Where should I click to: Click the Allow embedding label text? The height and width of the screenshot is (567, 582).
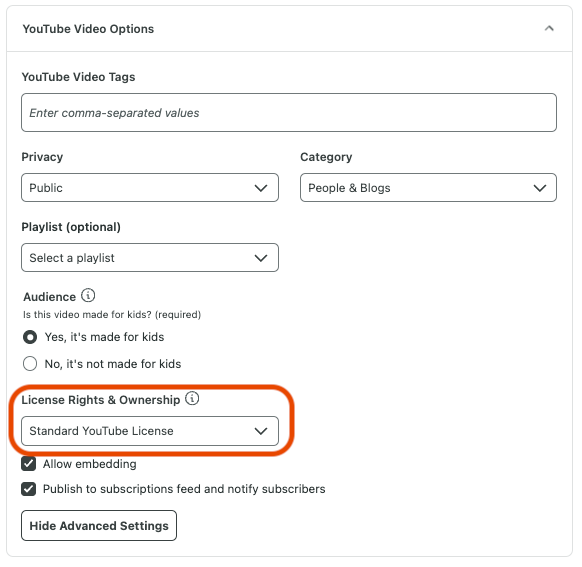90,464
